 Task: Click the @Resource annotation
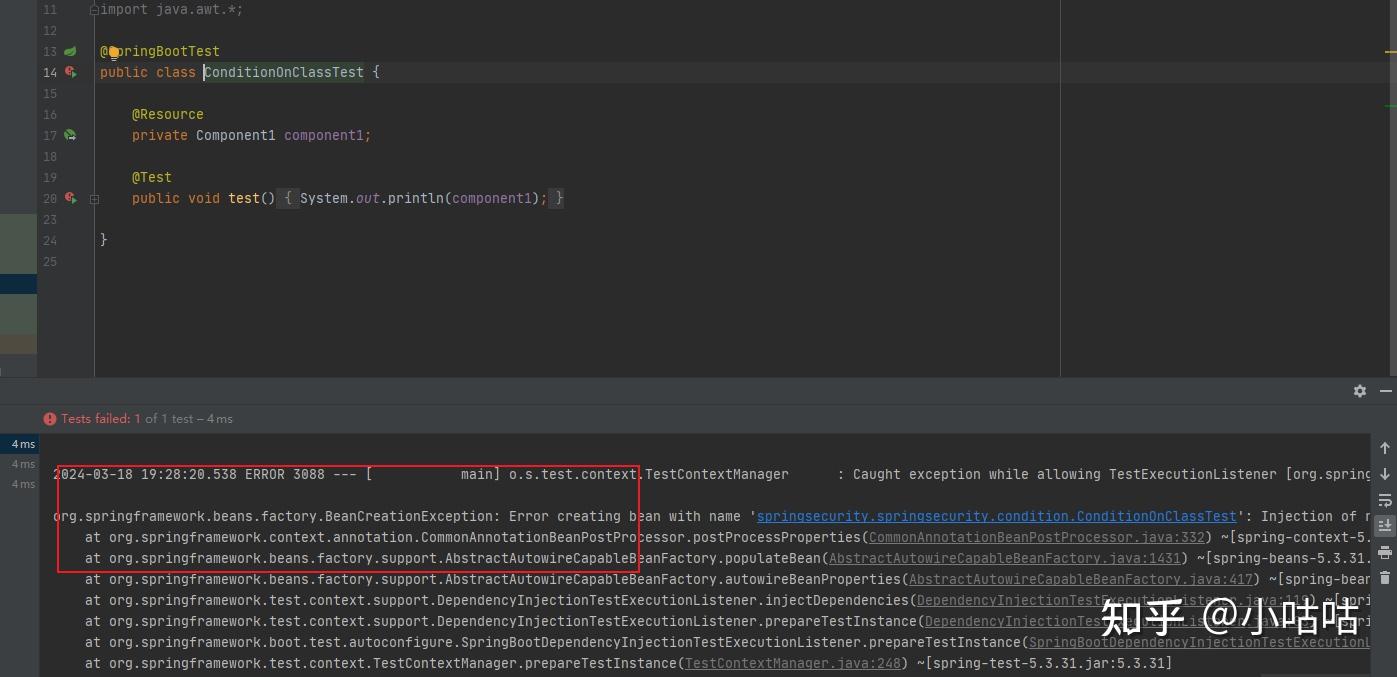click(x=168, y=114)
